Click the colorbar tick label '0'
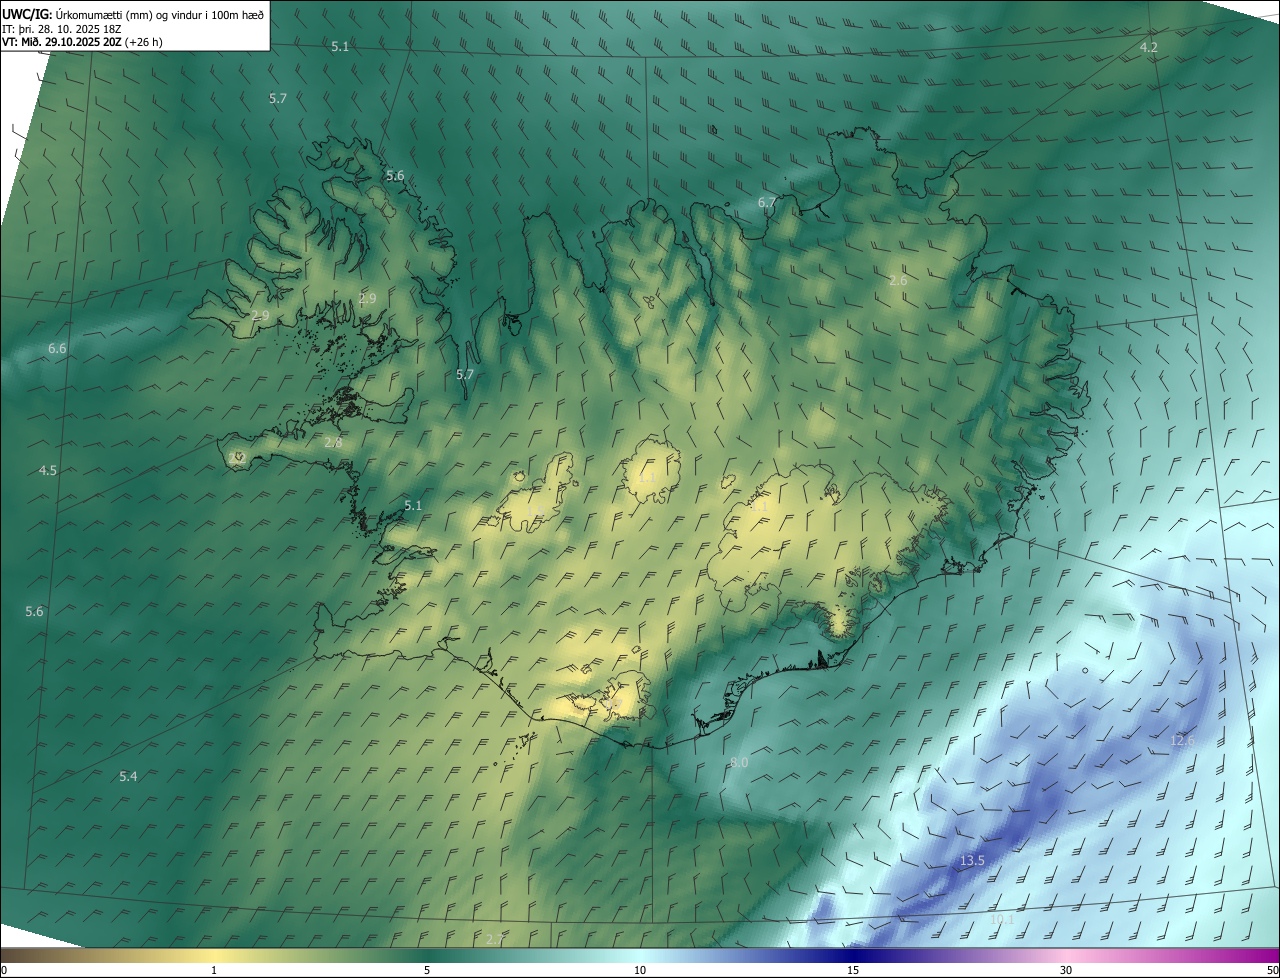Screen dimensions: 1280x978 click(x=4, y=970)
